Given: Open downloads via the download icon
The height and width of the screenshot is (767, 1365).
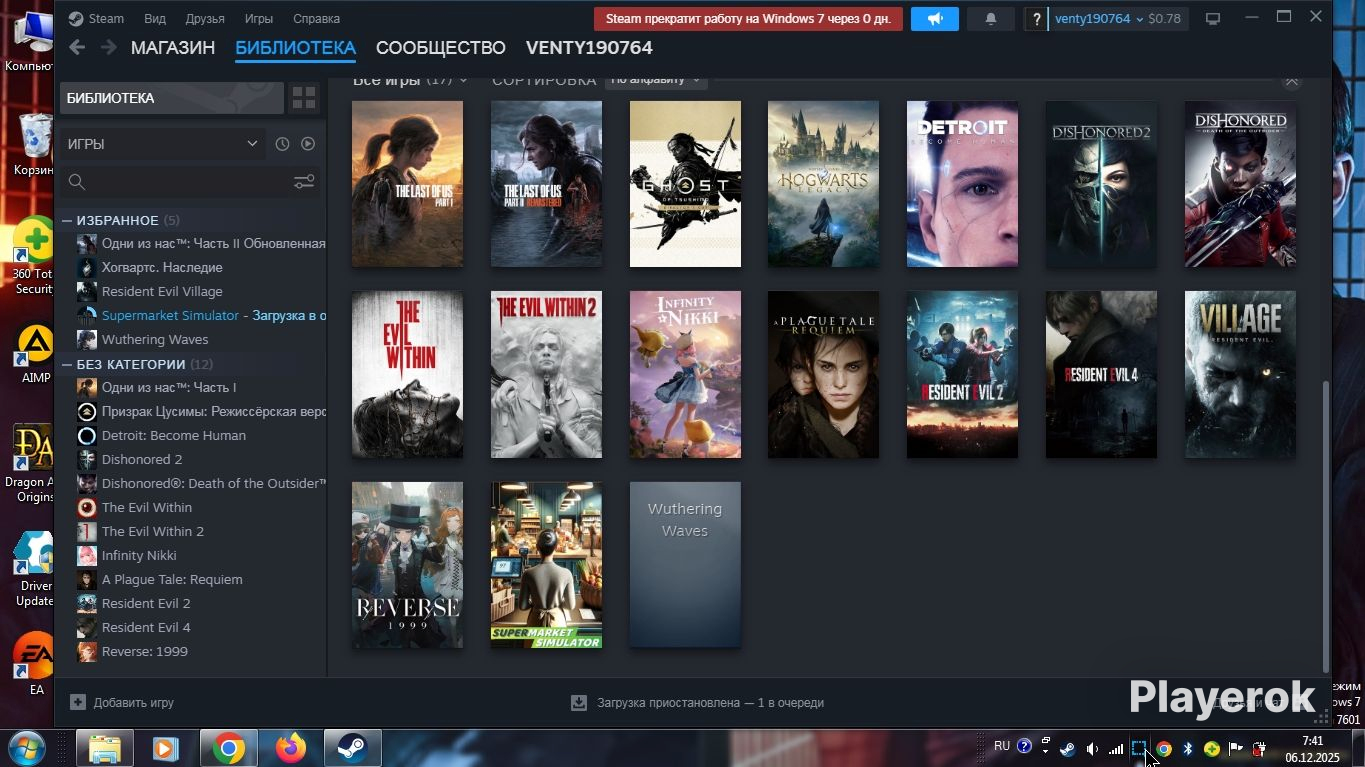Looking at the screenshot, I should (x=579, y=702).
